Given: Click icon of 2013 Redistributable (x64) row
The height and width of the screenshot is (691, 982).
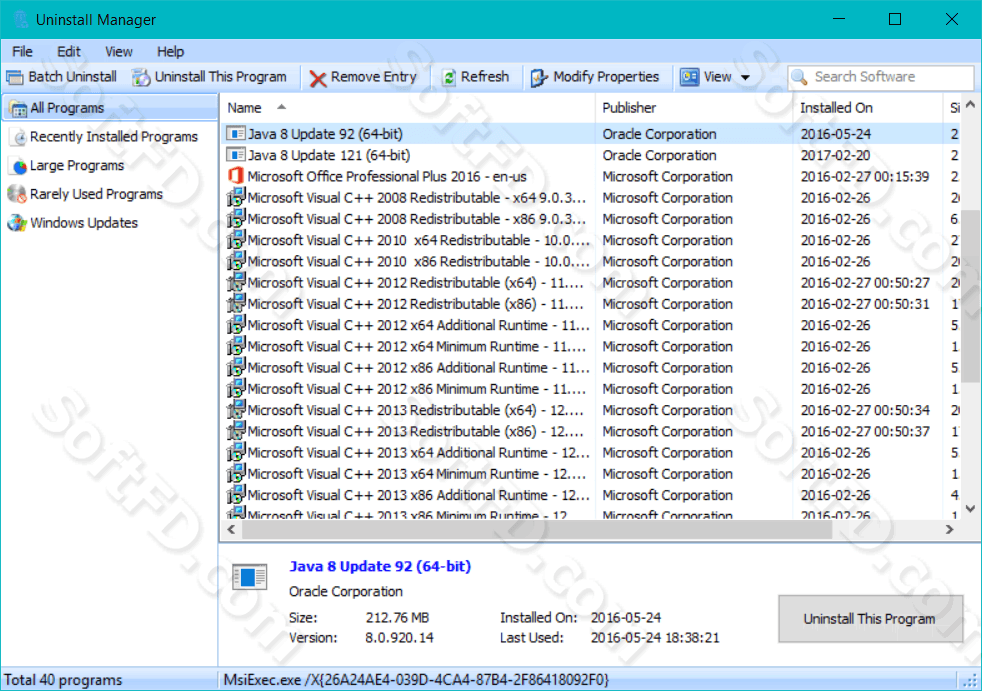Looking at the screenshot, I should pyautogui.click(x=235, y=410).
